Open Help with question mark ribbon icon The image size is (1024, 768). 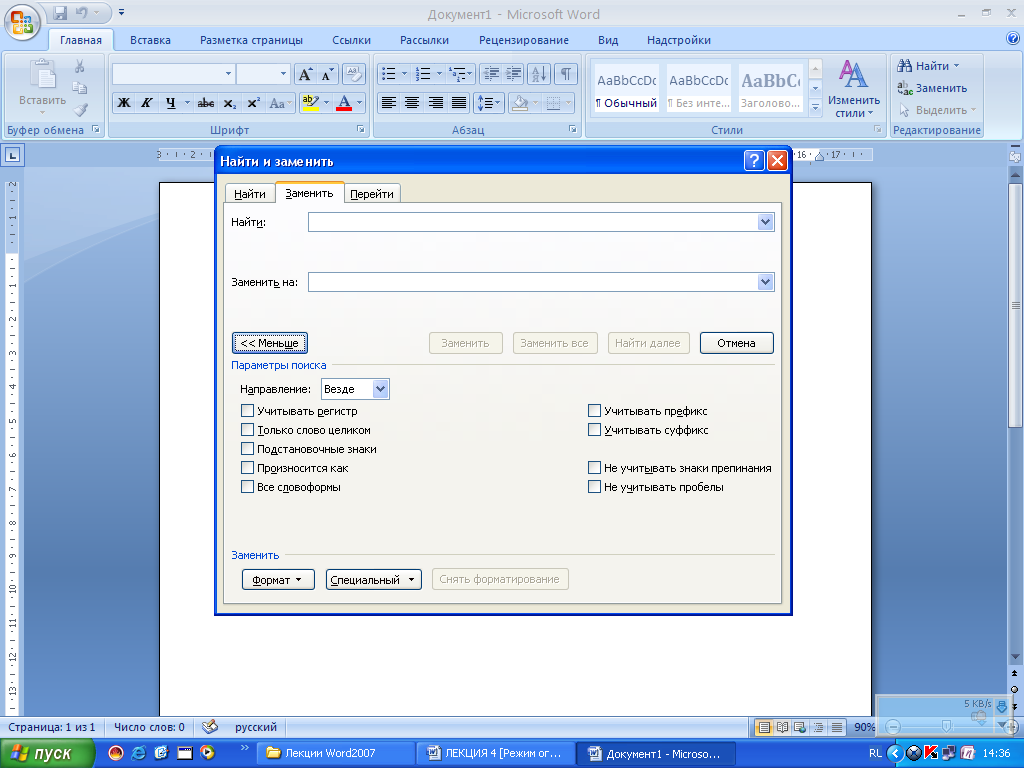tap(1013, 39)
